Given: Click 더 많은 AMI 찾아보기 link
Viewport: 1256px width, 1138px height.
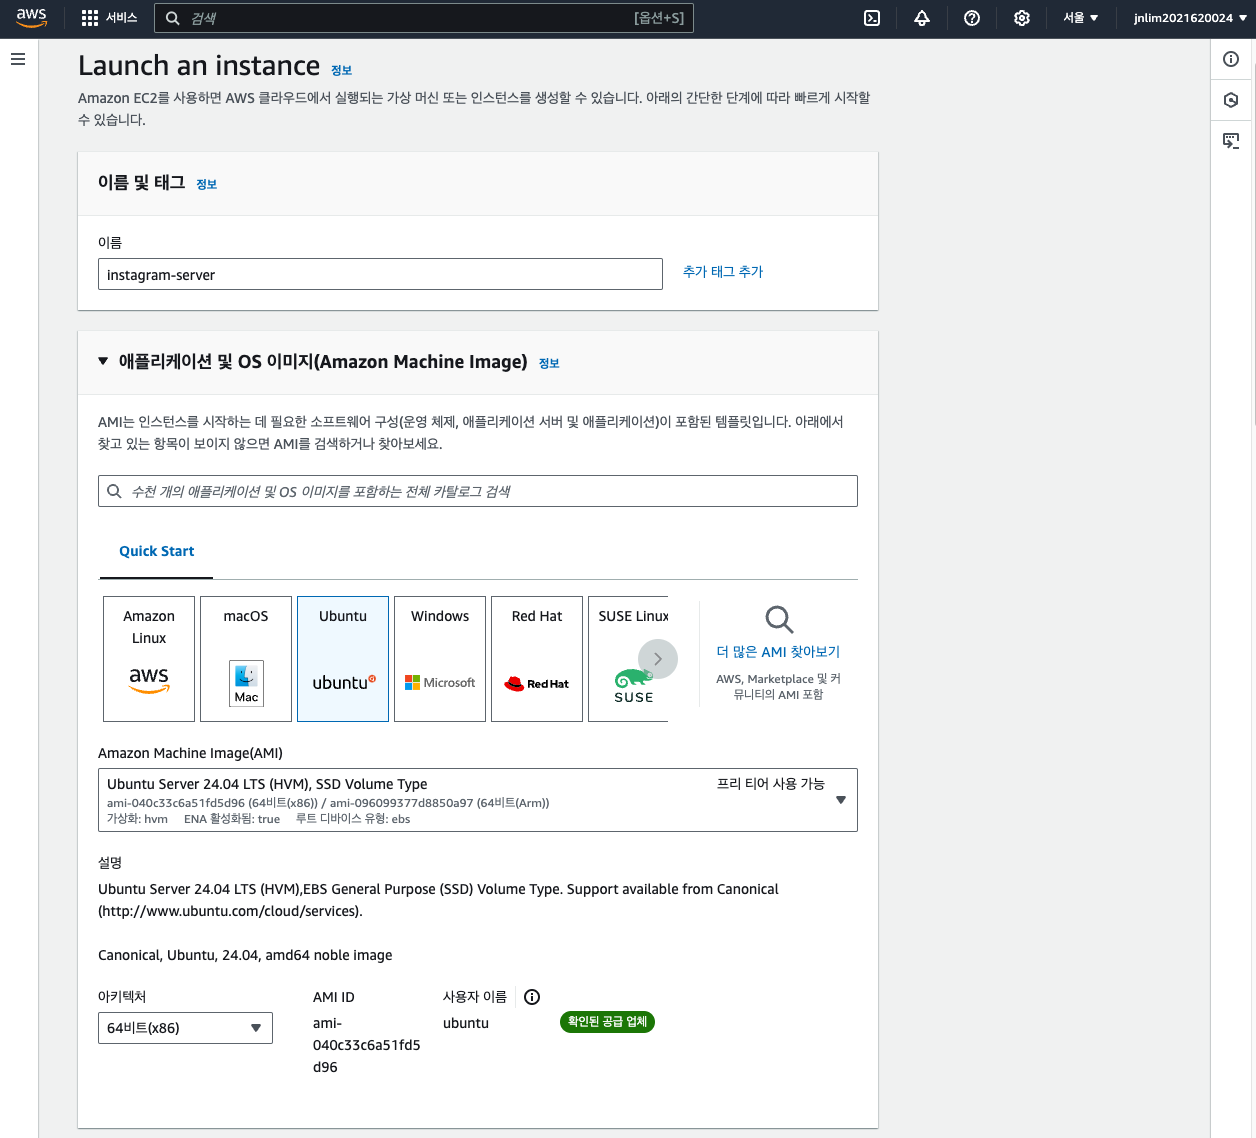Looking at the screenshot, I should click(x=778, y=651).
